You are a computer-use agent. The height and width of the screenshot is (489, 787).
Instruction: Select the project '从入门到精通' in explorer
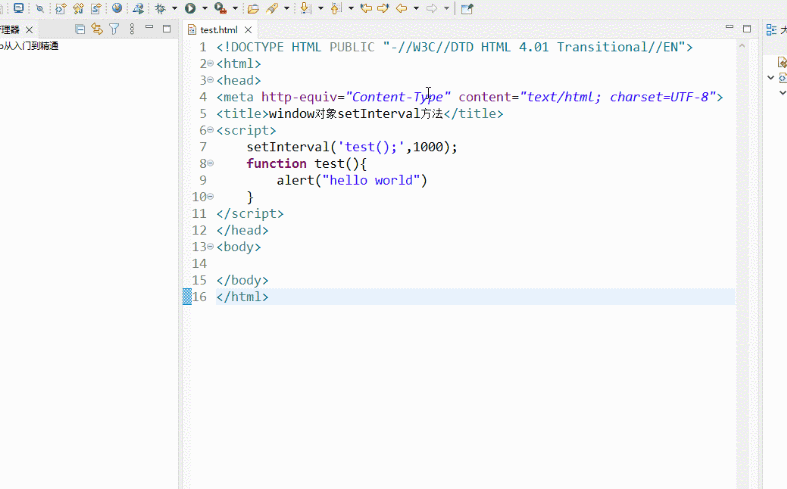tap(30, 46)
